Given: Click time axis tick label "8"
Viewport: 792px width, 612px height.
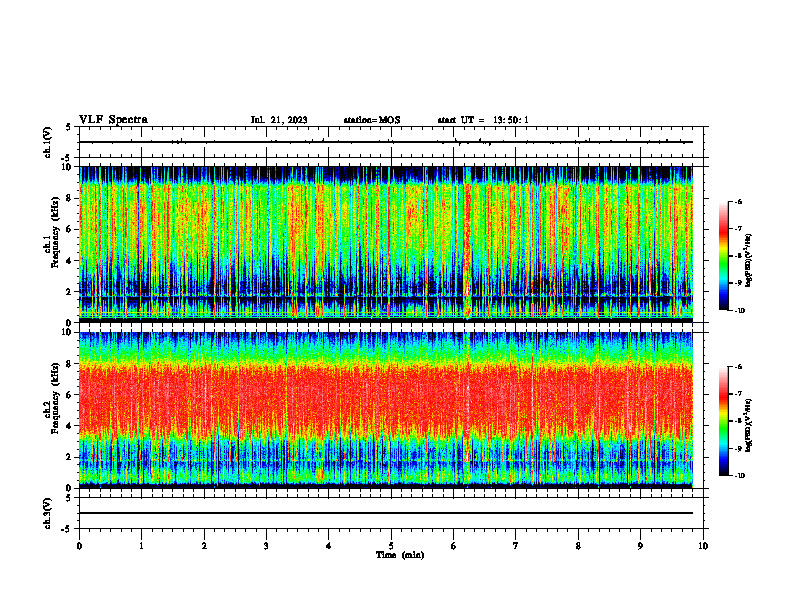Looking at the screenshot, I should 578,546.
